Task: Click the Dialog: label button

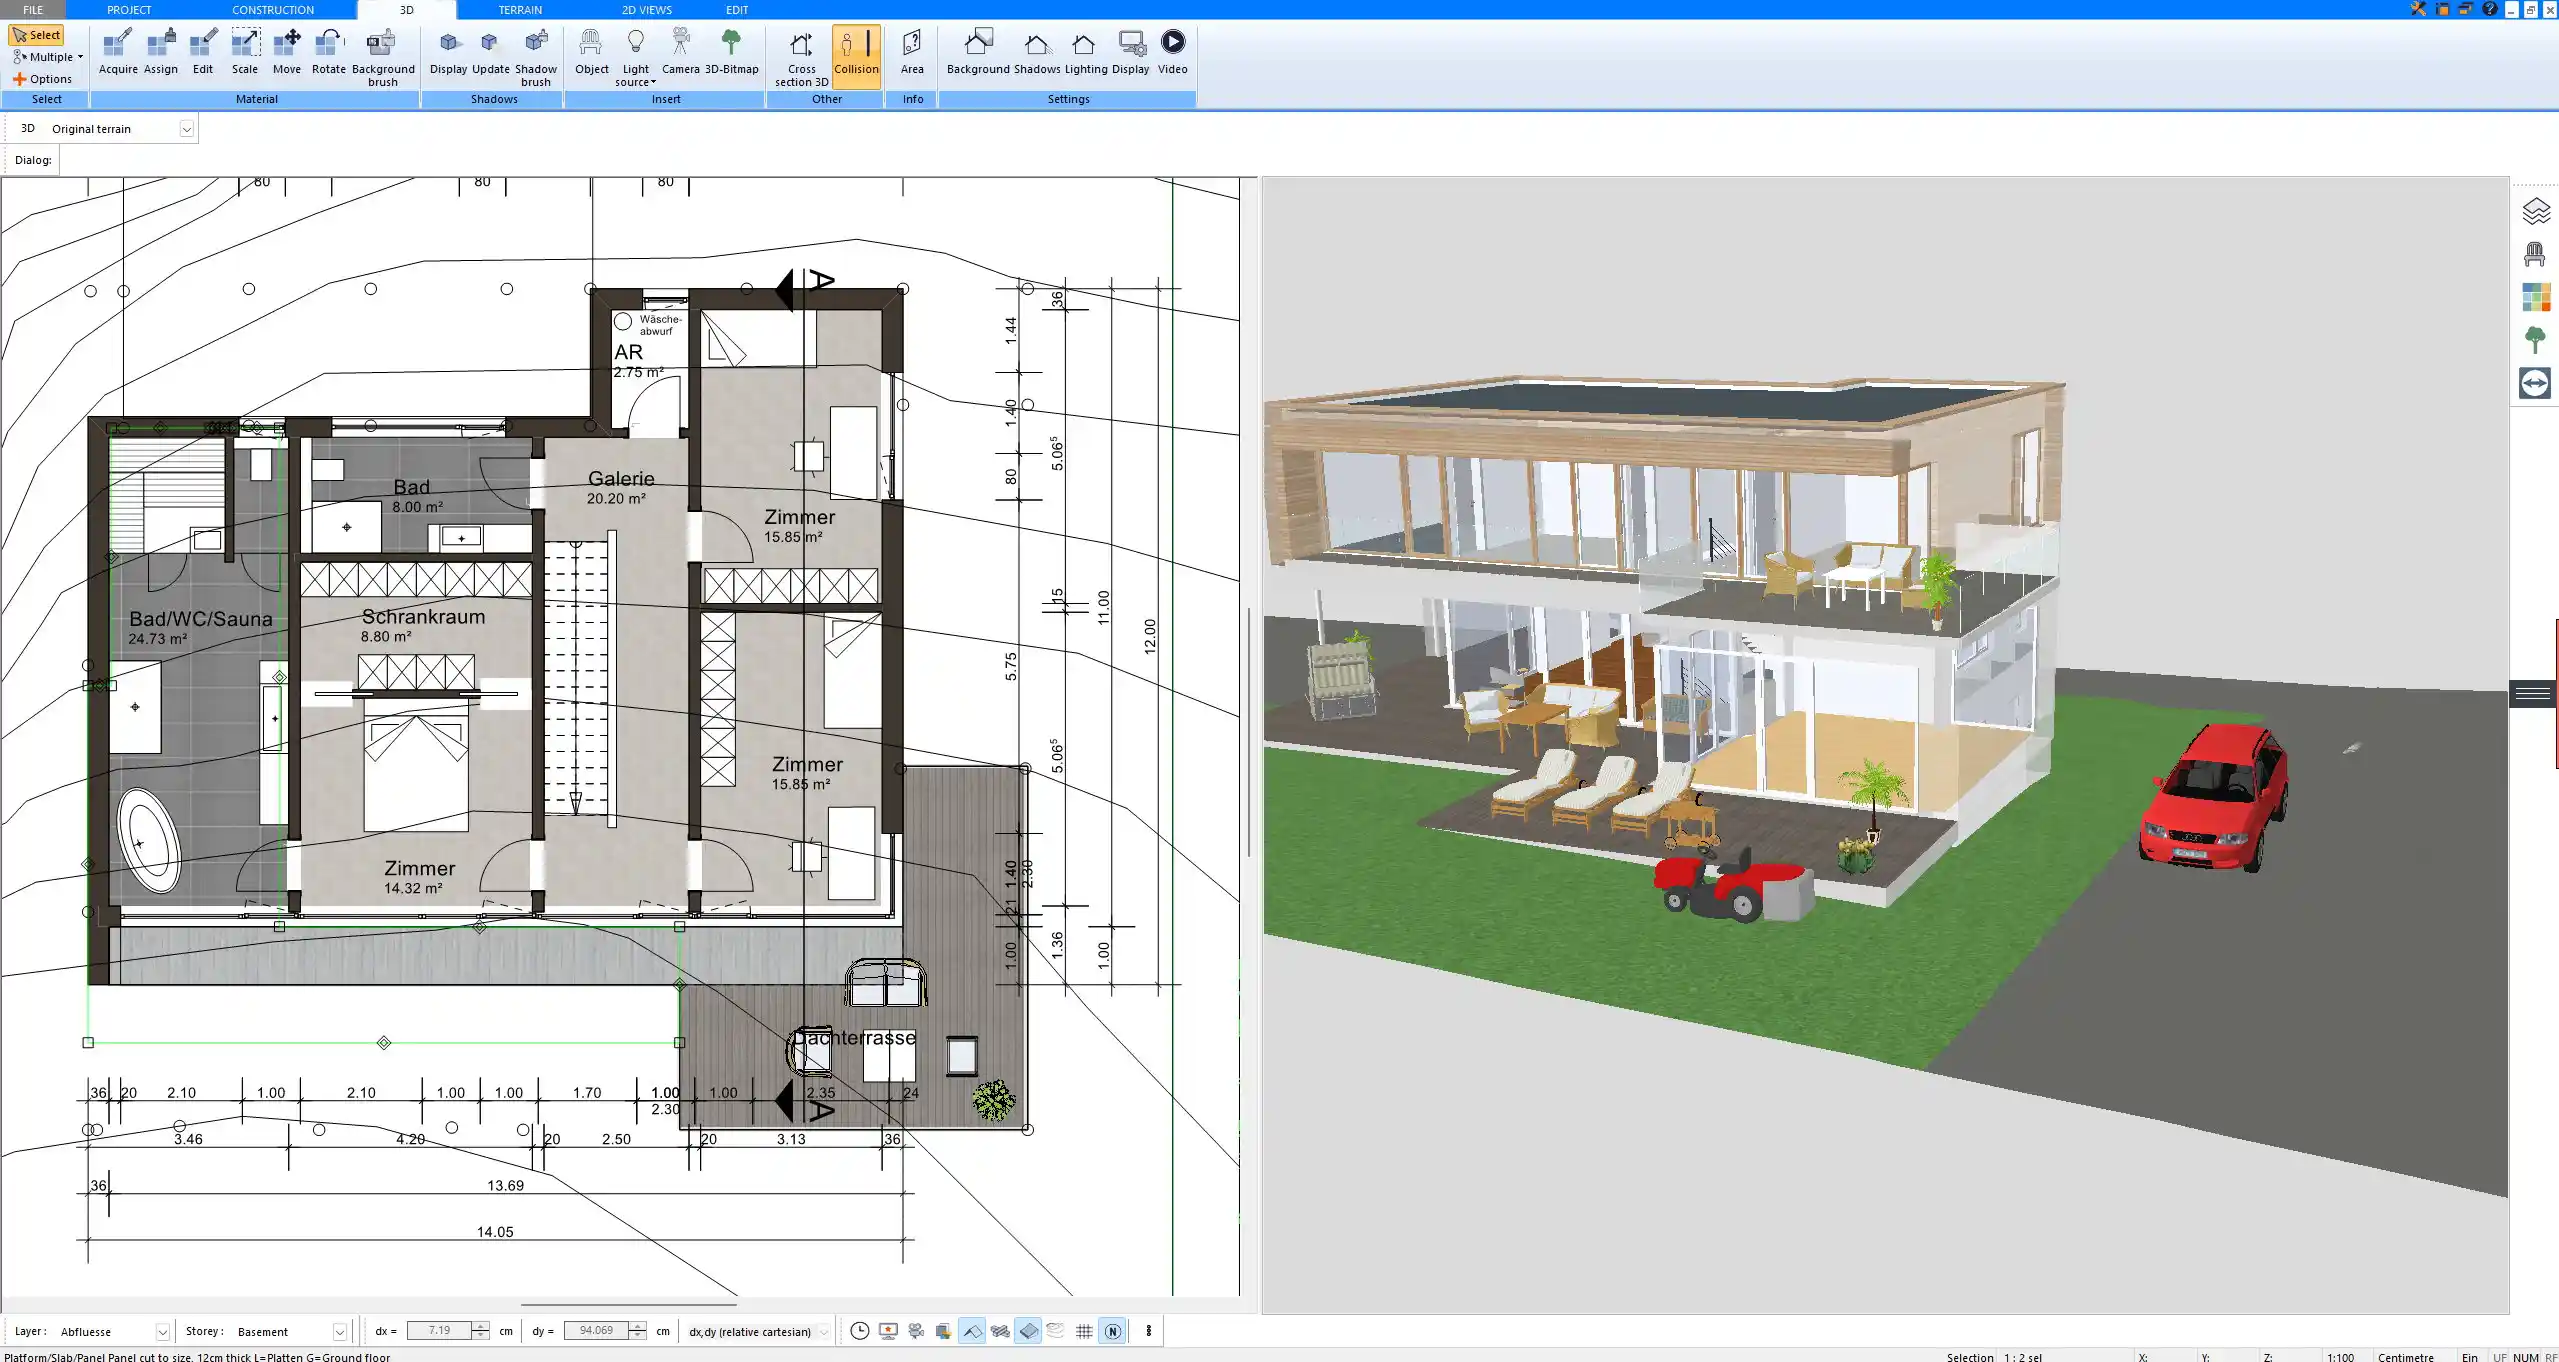Action: (x=32, y=160)
